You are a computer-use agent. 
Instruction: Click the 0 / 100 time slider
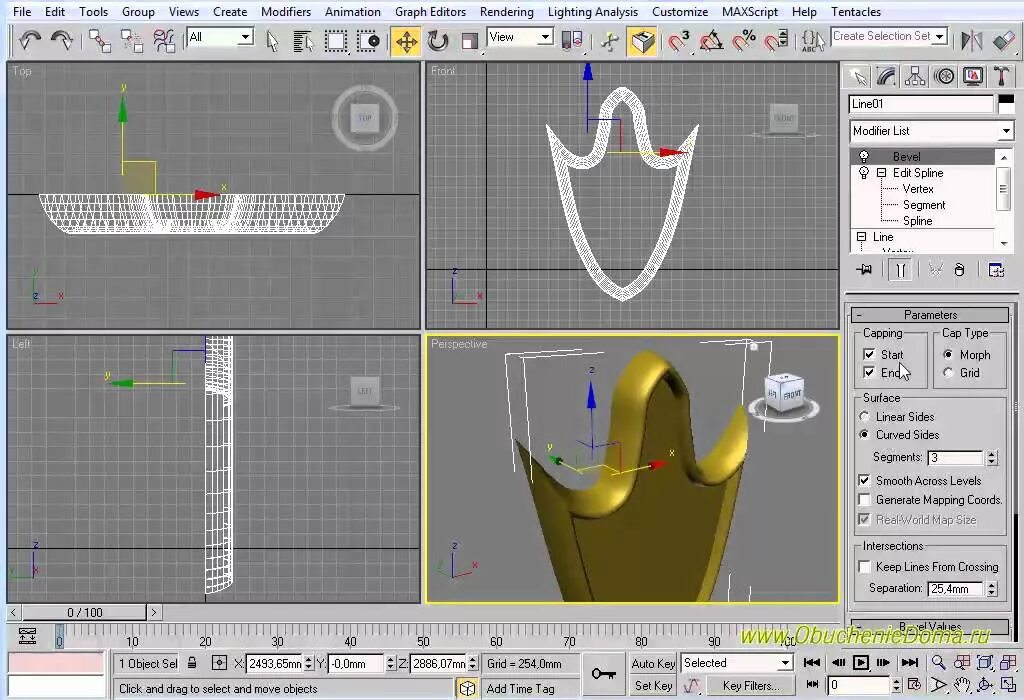point(84,612)
